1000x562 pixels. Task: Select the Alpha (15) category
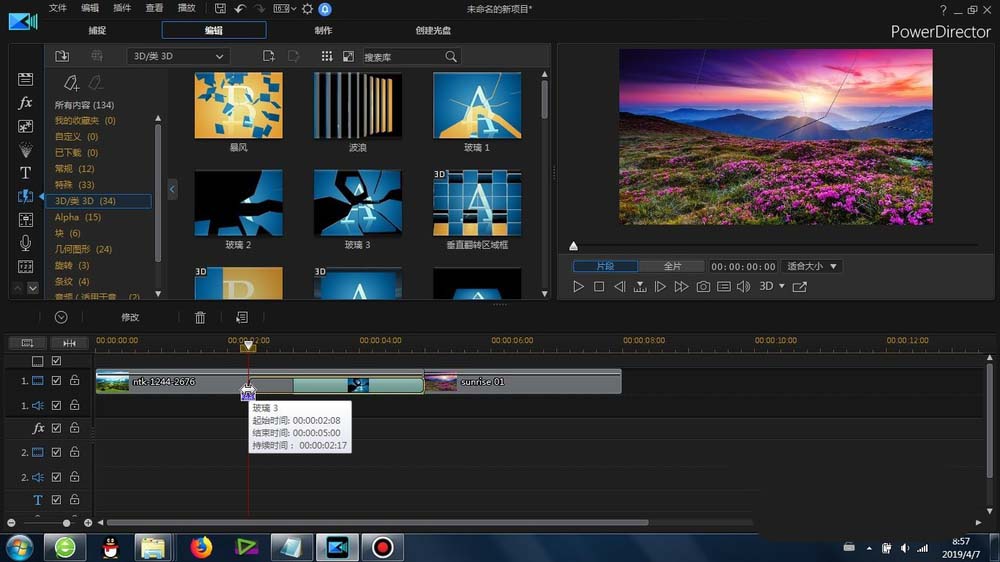click(x=78, y=217)
